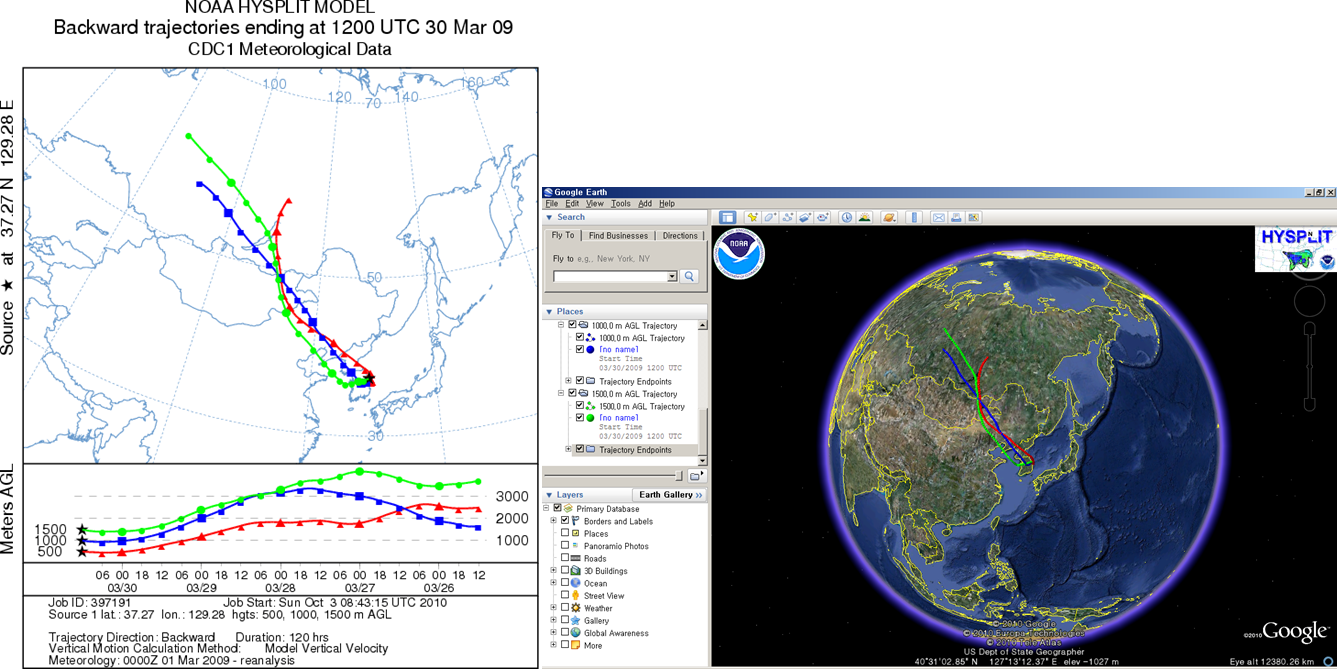Enable the Roads layer checkbox

[565, 558]
